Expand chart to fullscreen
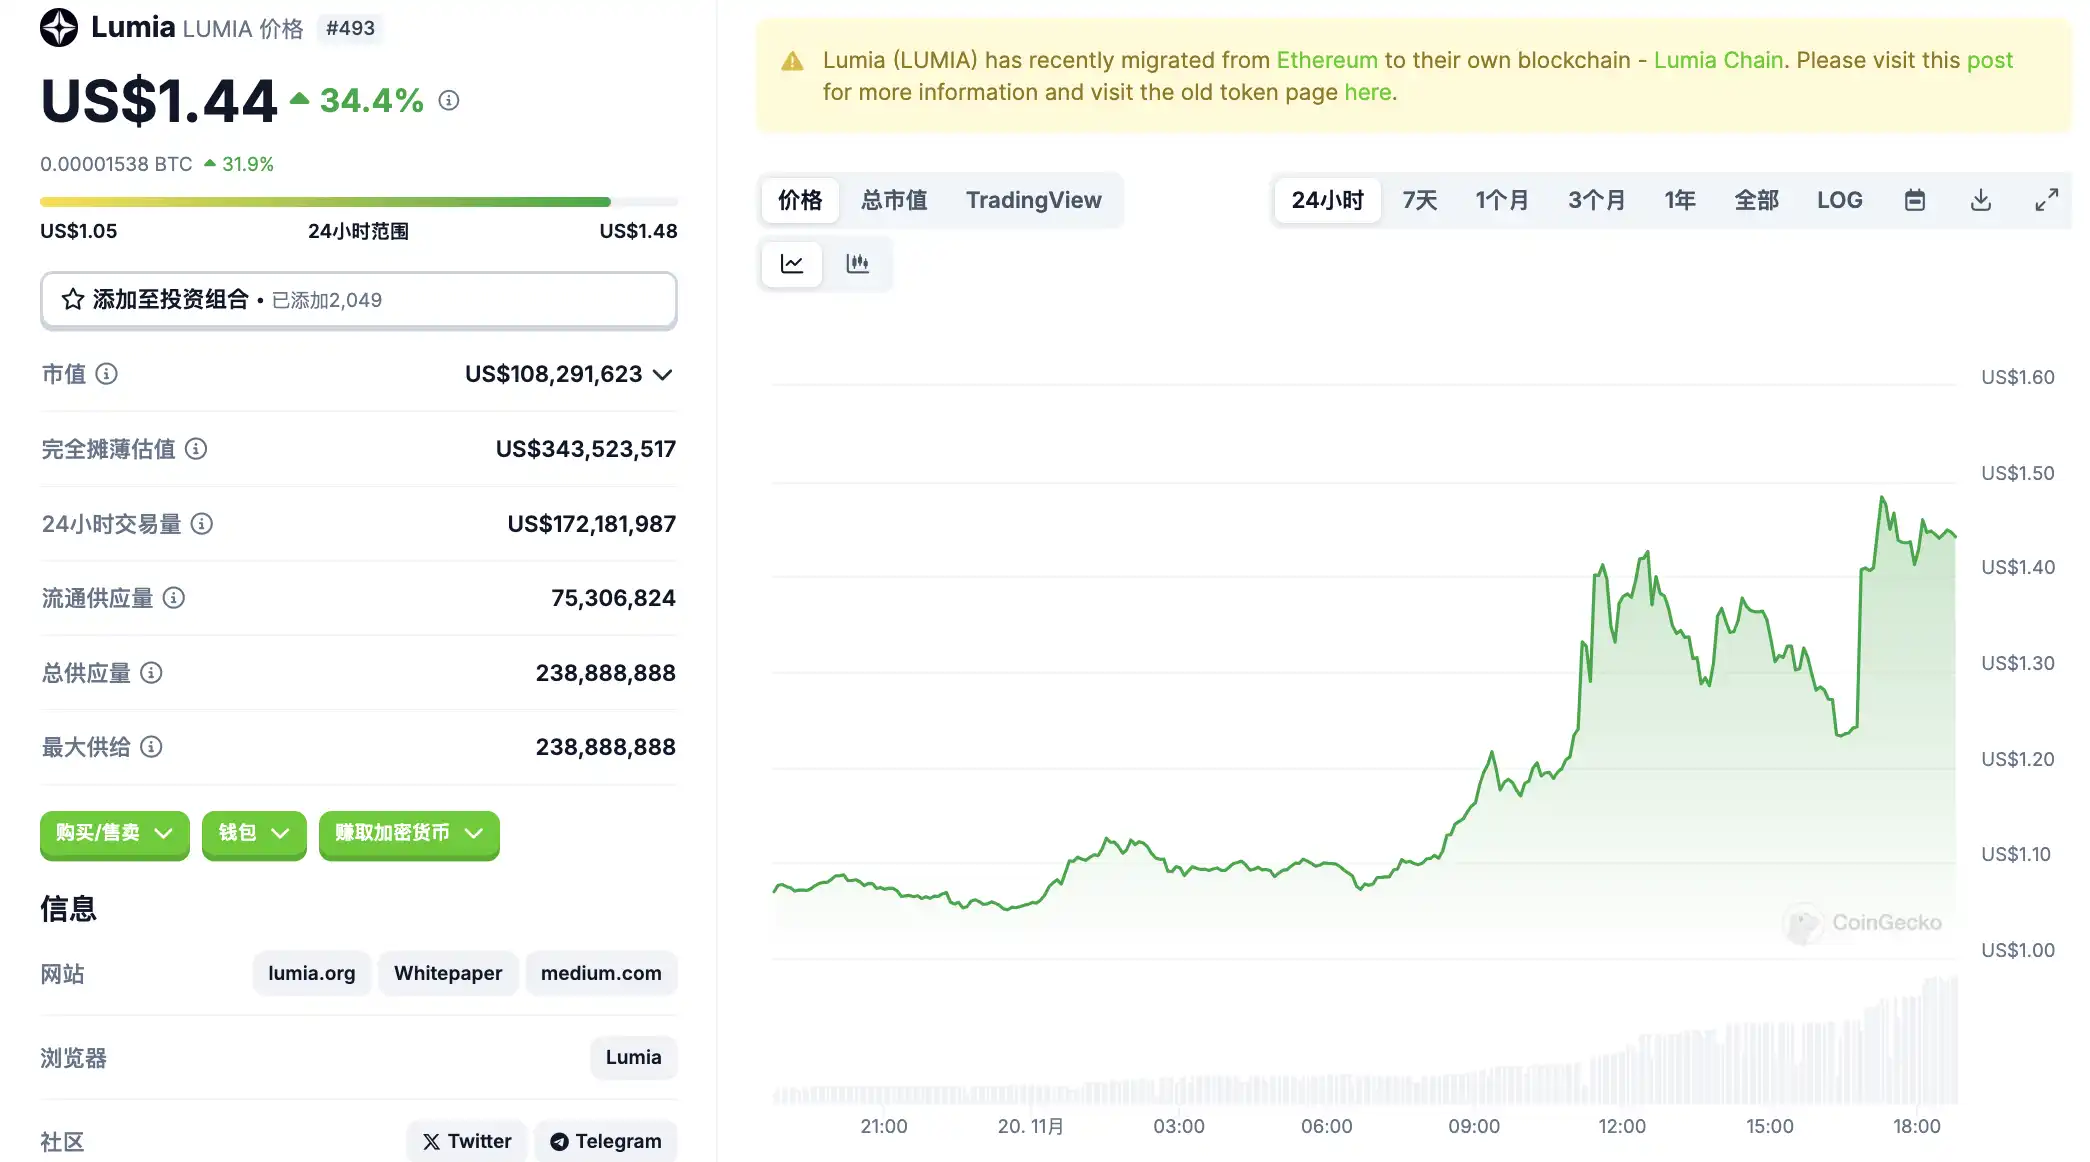Screen dimensions: 2090x1162 pos(2047,200)
